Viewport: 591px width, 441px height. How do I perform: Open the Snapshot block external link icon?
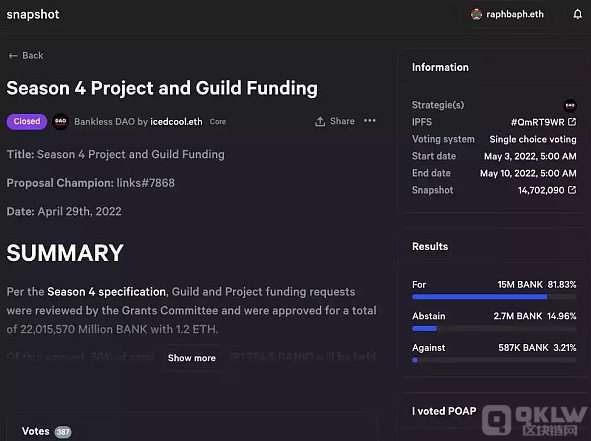pos(572,190)
